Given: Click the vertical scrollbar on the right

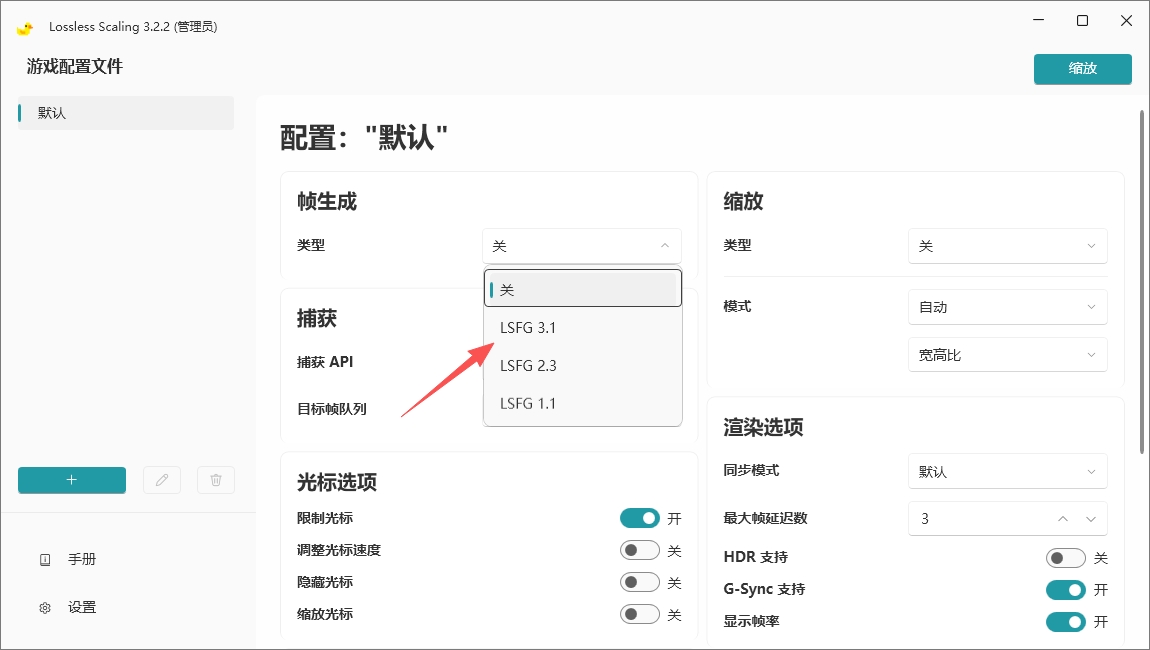Looking at the screenshot, I should coord(1142,282).
